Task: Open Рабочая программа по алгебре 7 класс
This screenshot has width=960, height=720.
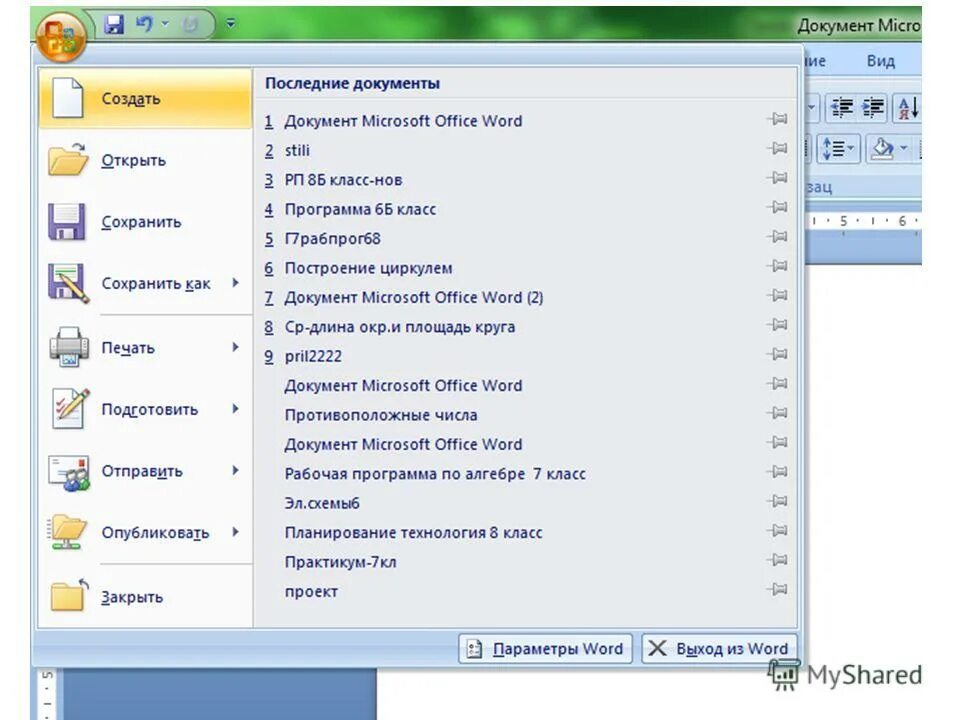Action: pos(525,473)
